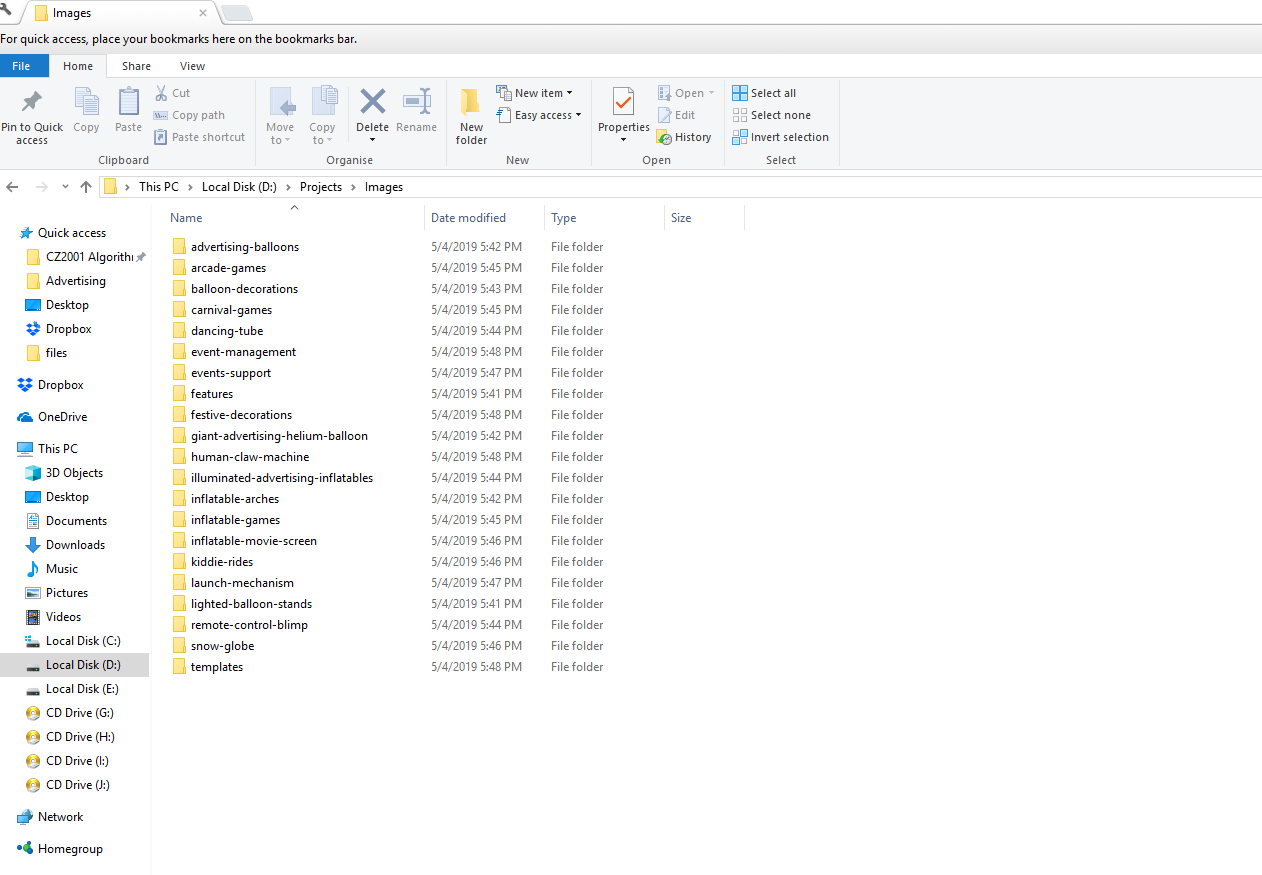Create a New folder from the ribbon

point(471,103)
